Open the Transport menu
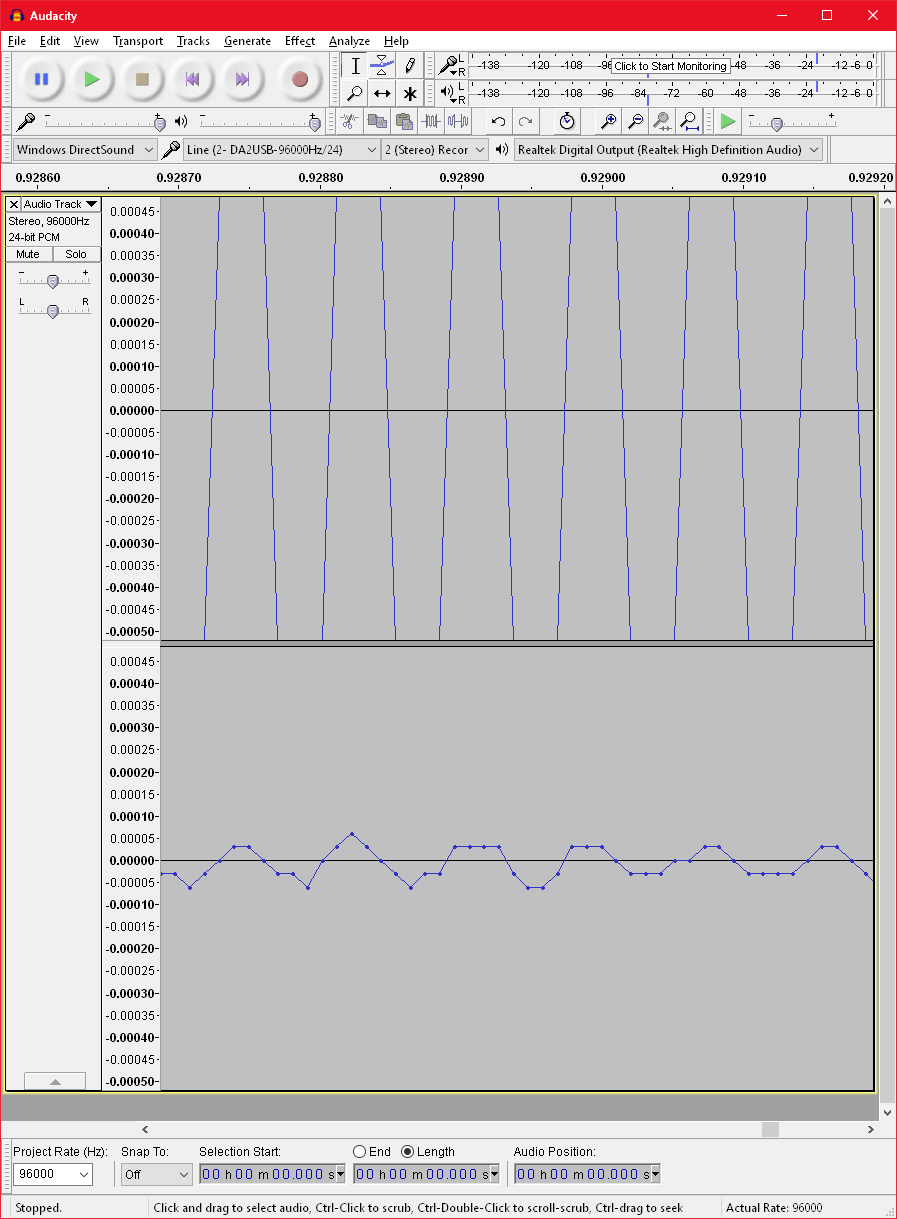 138,41
